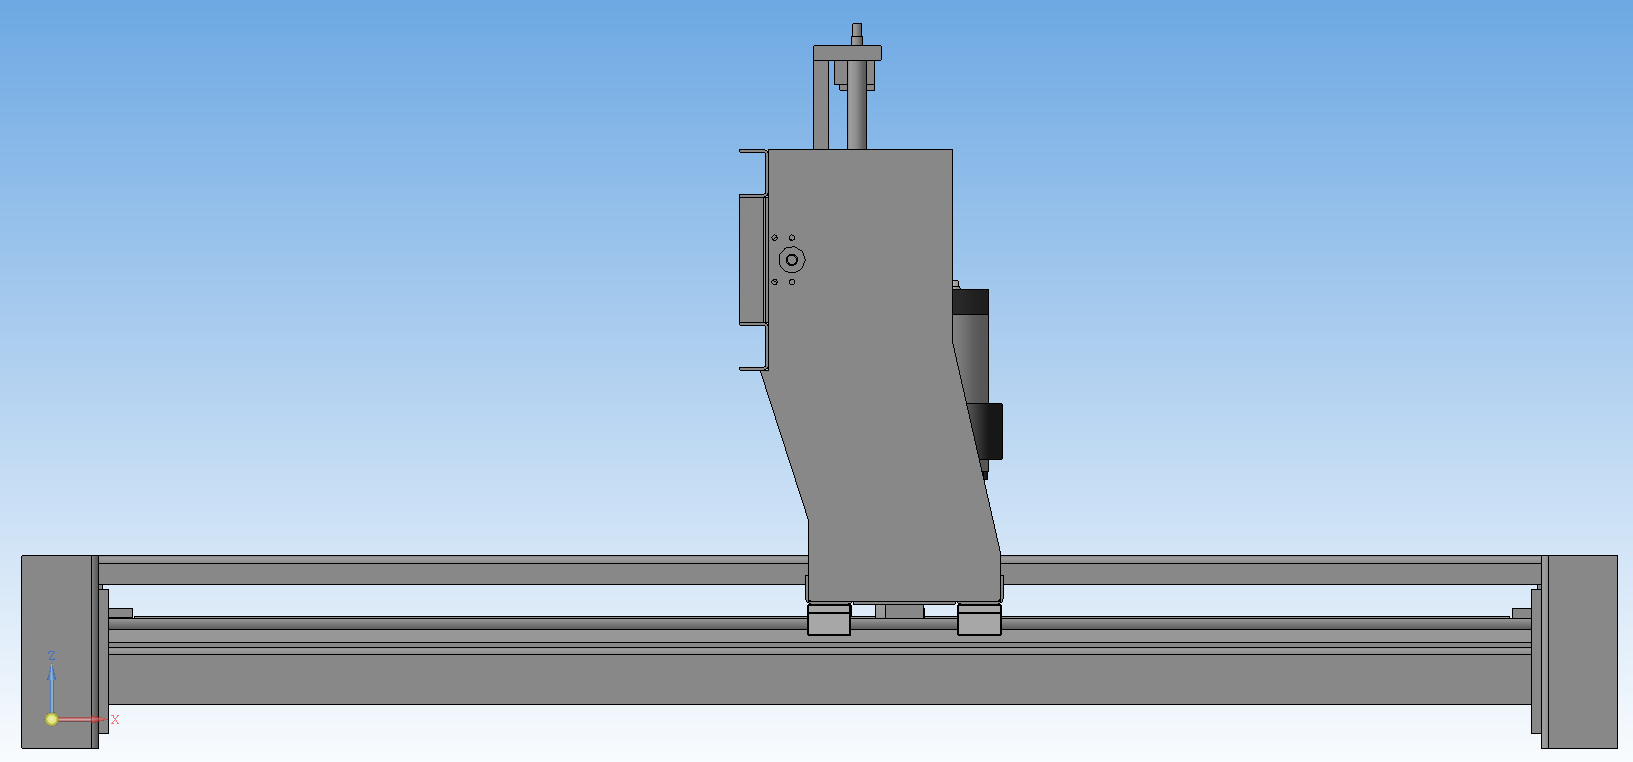Screen dimensions: 1633x762
Task: Select the left carriage block under the gantry
Action: click(x=829, y=620)
